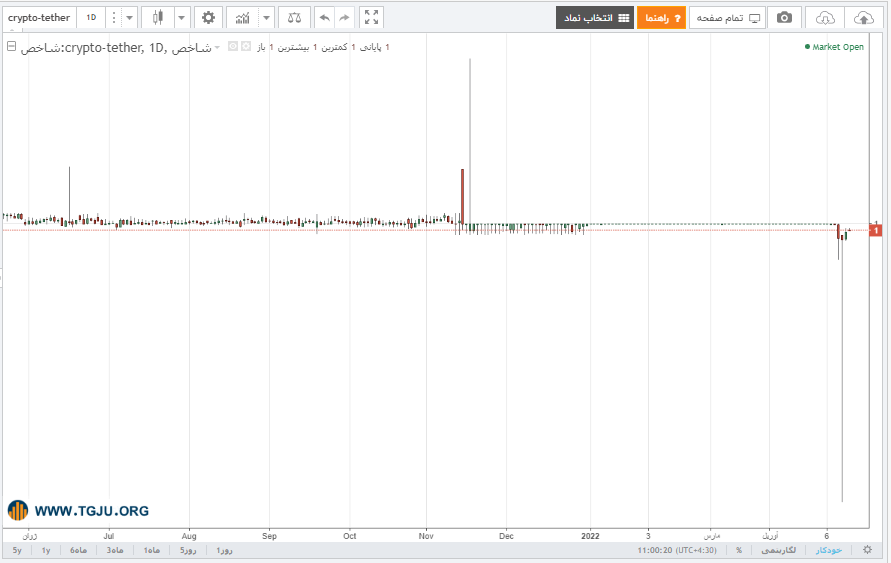Click the compare scales icon
Screen dimensions: 891x563
(x=294, y=18)
